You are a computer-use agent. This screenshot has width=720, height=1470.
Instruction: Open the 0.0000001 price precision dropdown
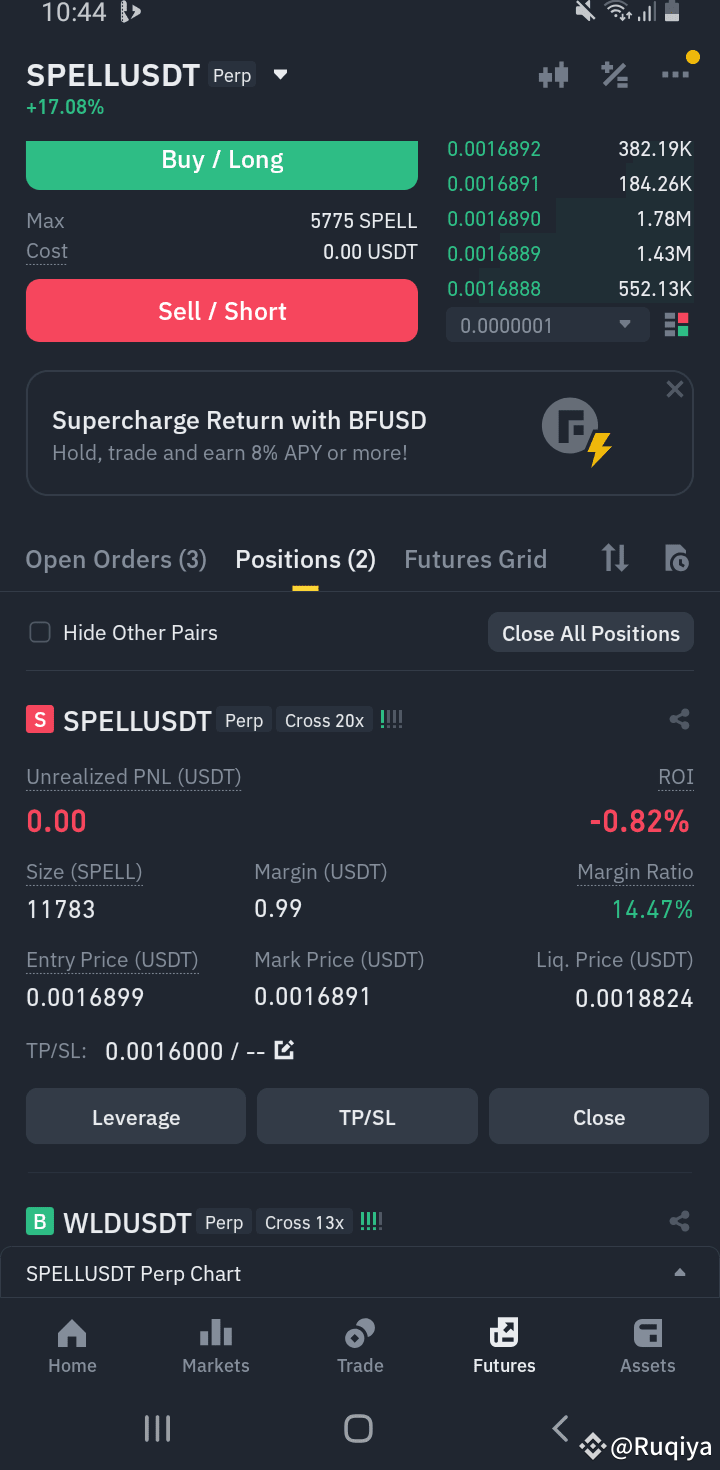[x=545, y=325]
